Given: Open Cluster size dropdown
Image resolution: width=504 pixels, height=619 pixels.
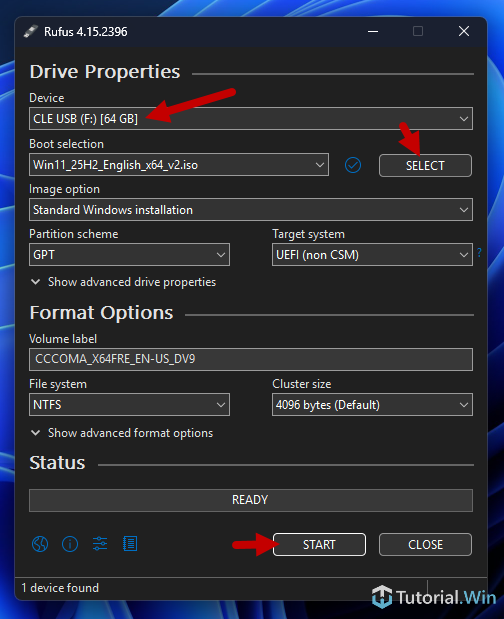Looking at the screenshot, I should click(x=372, y=405).
